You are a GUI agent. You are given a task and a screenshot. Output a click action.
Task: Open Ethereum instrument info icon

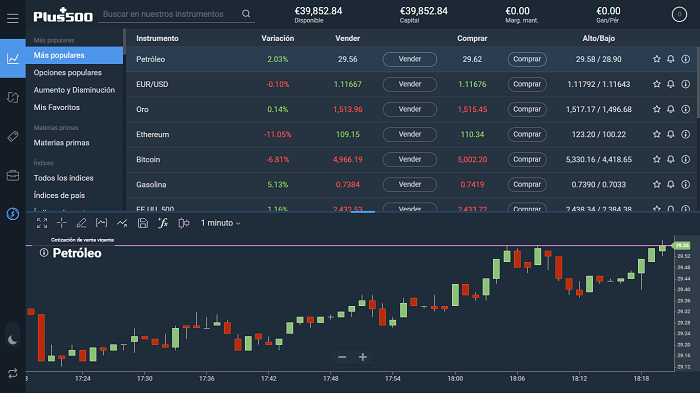pos(685,134)
